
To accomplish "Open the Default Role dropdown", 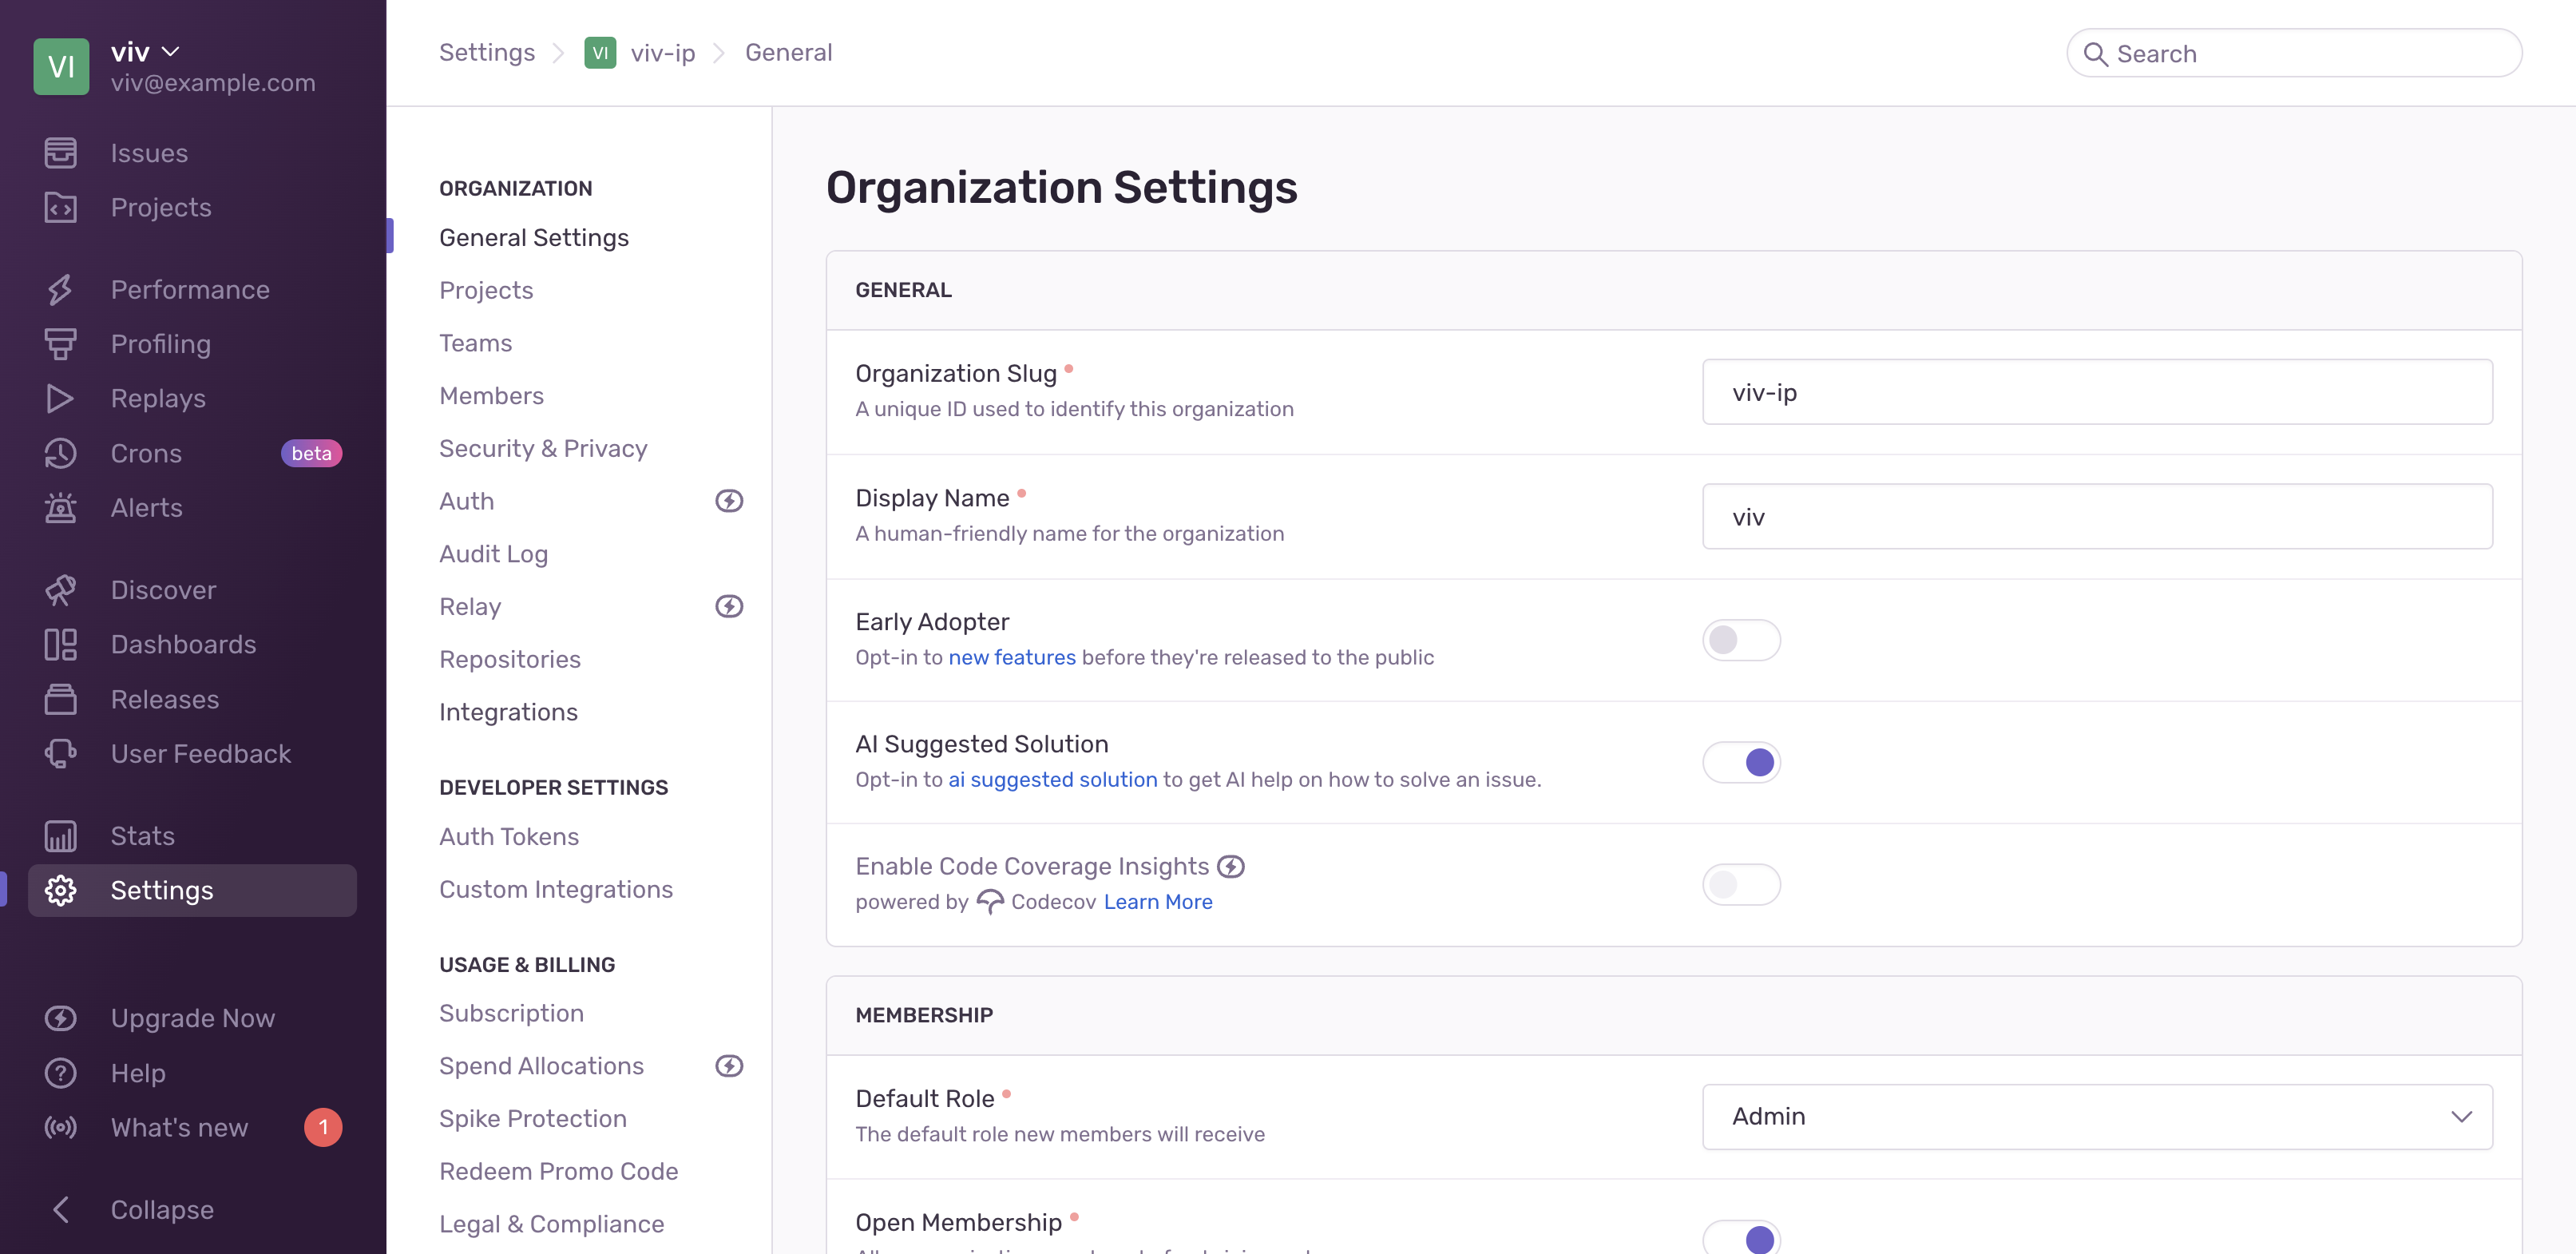I will [2097, 1117].
